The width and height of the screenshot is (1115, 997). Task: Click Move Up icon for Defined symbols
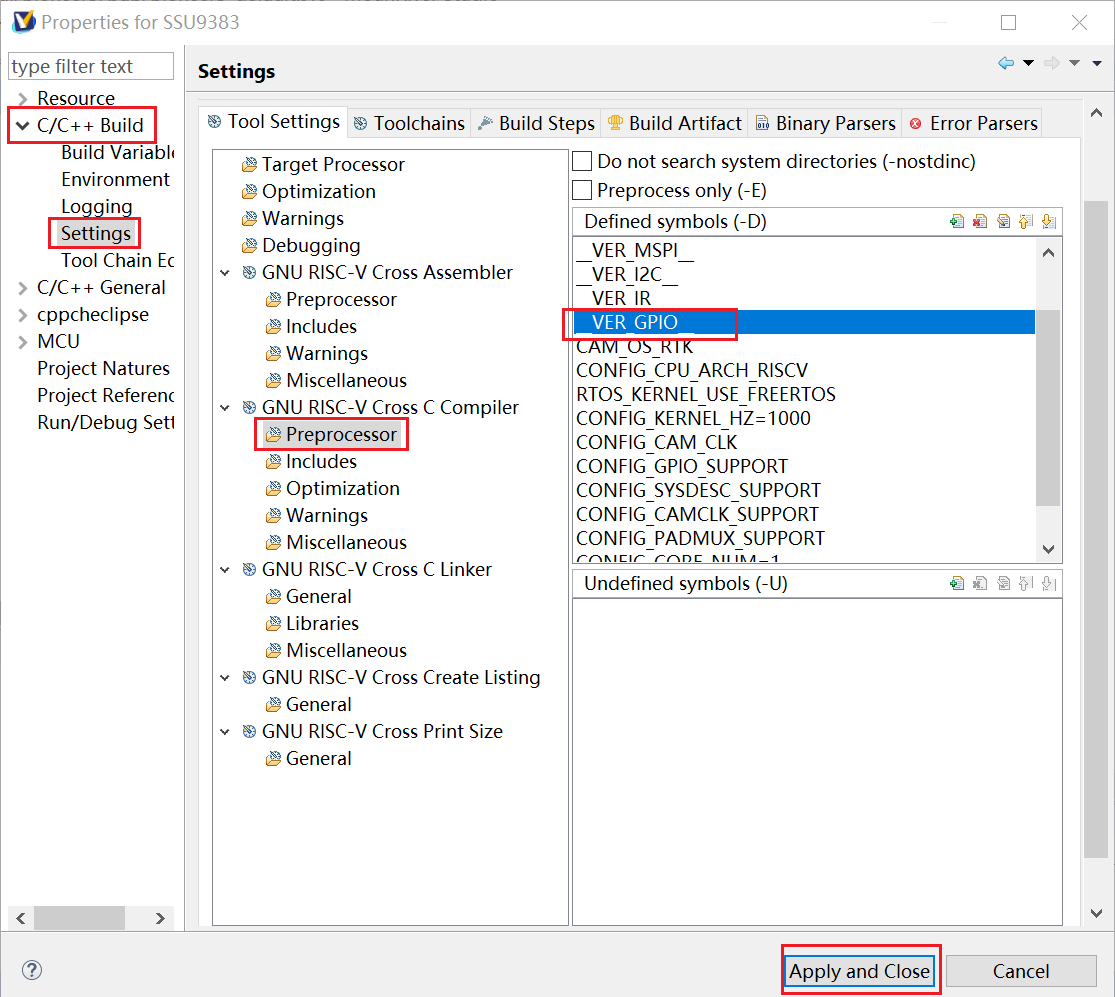click(x=1025, y=222)
